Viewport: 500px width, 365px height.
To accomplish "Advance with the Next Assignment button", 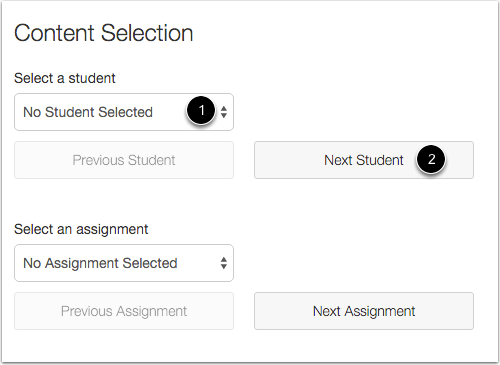I will tap(364, 311).
